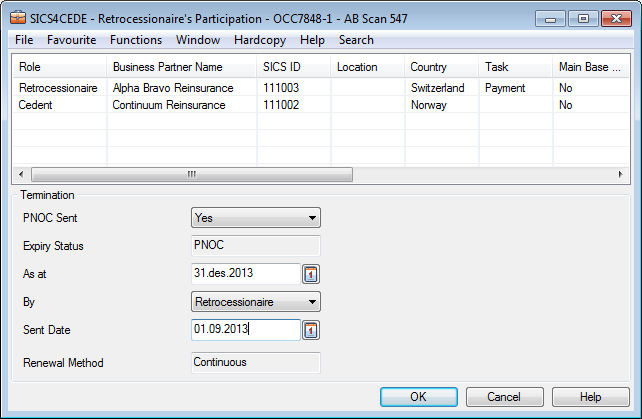Viewport: 642px width, 419px height.
Task: Click the Expiry Status field showing PNOC
Action: (256, 246)
